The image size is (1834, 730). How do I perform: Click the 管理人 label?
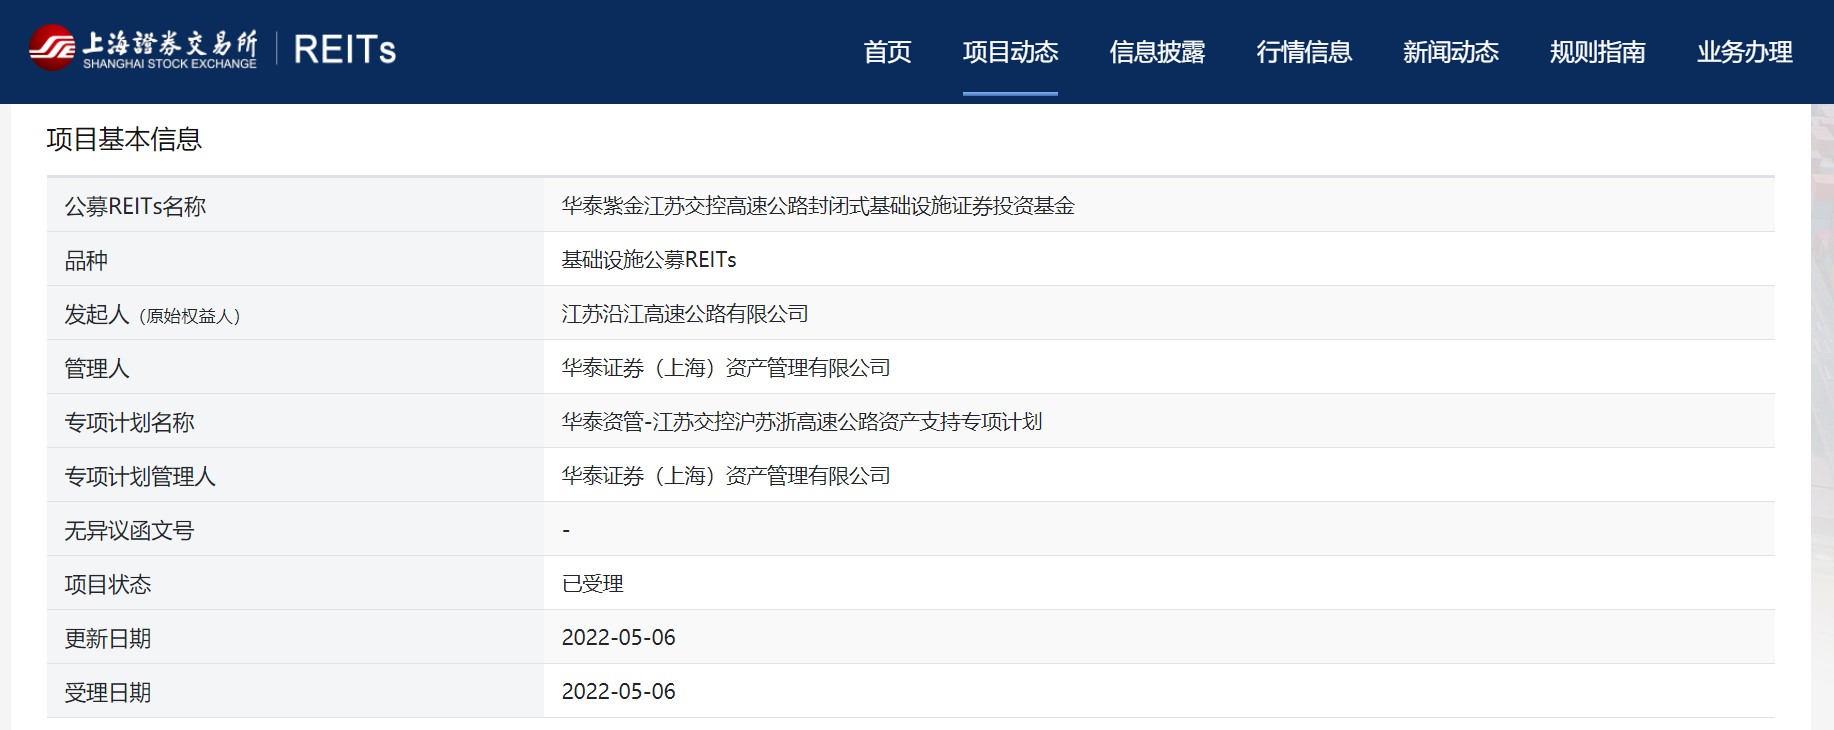[97, 368]
